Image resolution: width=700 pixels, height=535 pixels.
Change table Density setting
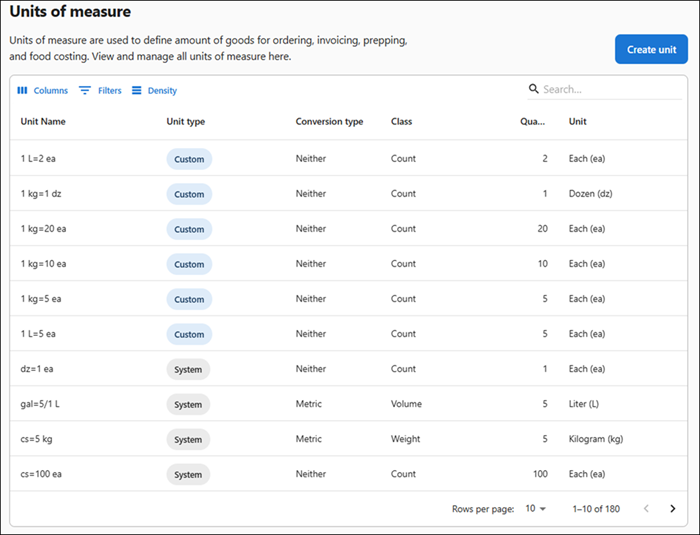154,91
